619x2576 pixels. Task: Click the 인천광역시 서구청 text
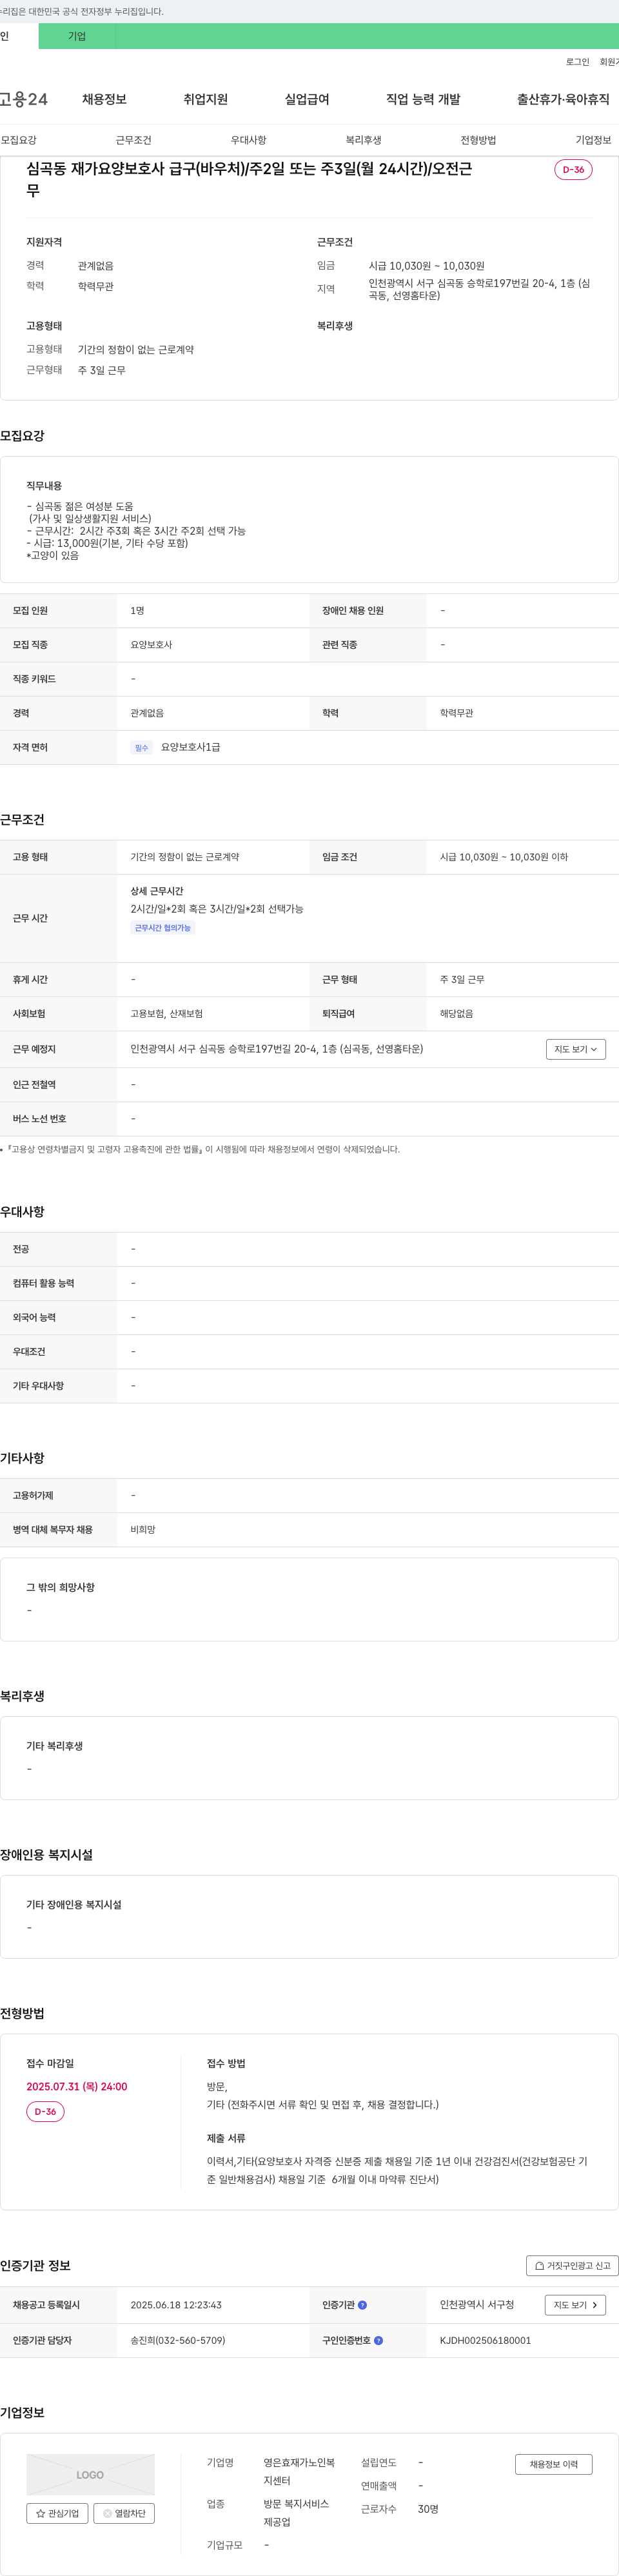(x=477, y=2304)
